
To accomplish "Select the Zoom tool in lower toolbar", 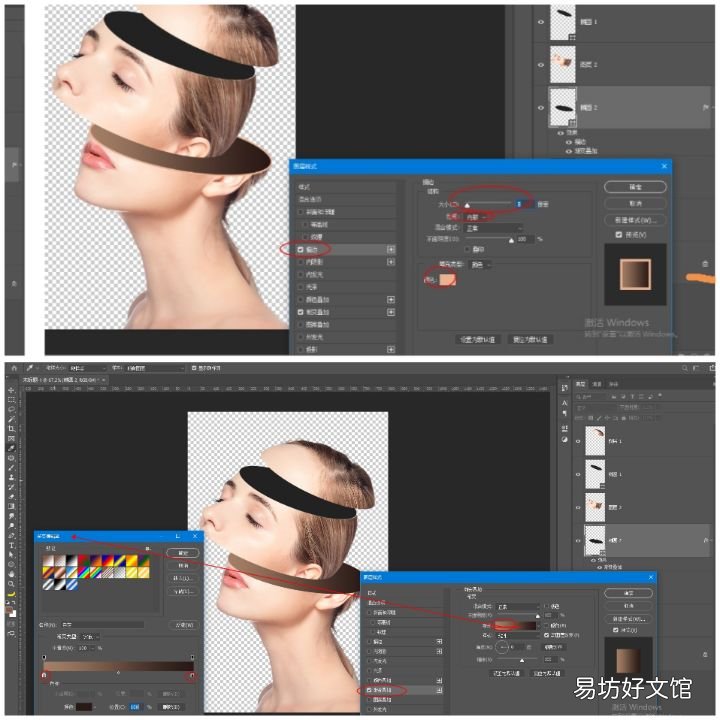I will (11, 584).
